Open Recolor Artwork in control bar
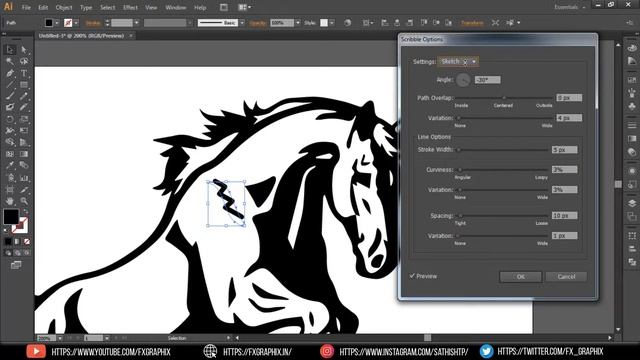This screenshot has height=360, width=640. pyautogui.click(x=347, y=23)
